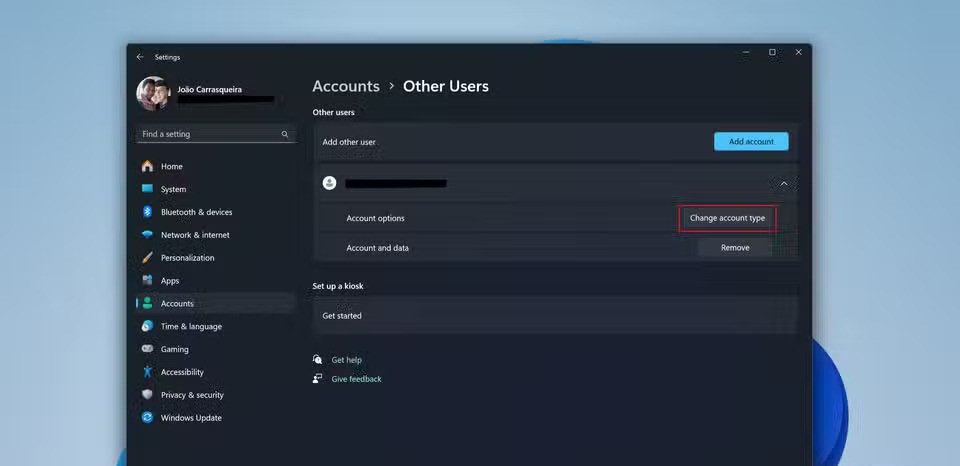Open the Accessibility icon
The width and height of the screenshot is (960, 466).
(x=148, y=372)
